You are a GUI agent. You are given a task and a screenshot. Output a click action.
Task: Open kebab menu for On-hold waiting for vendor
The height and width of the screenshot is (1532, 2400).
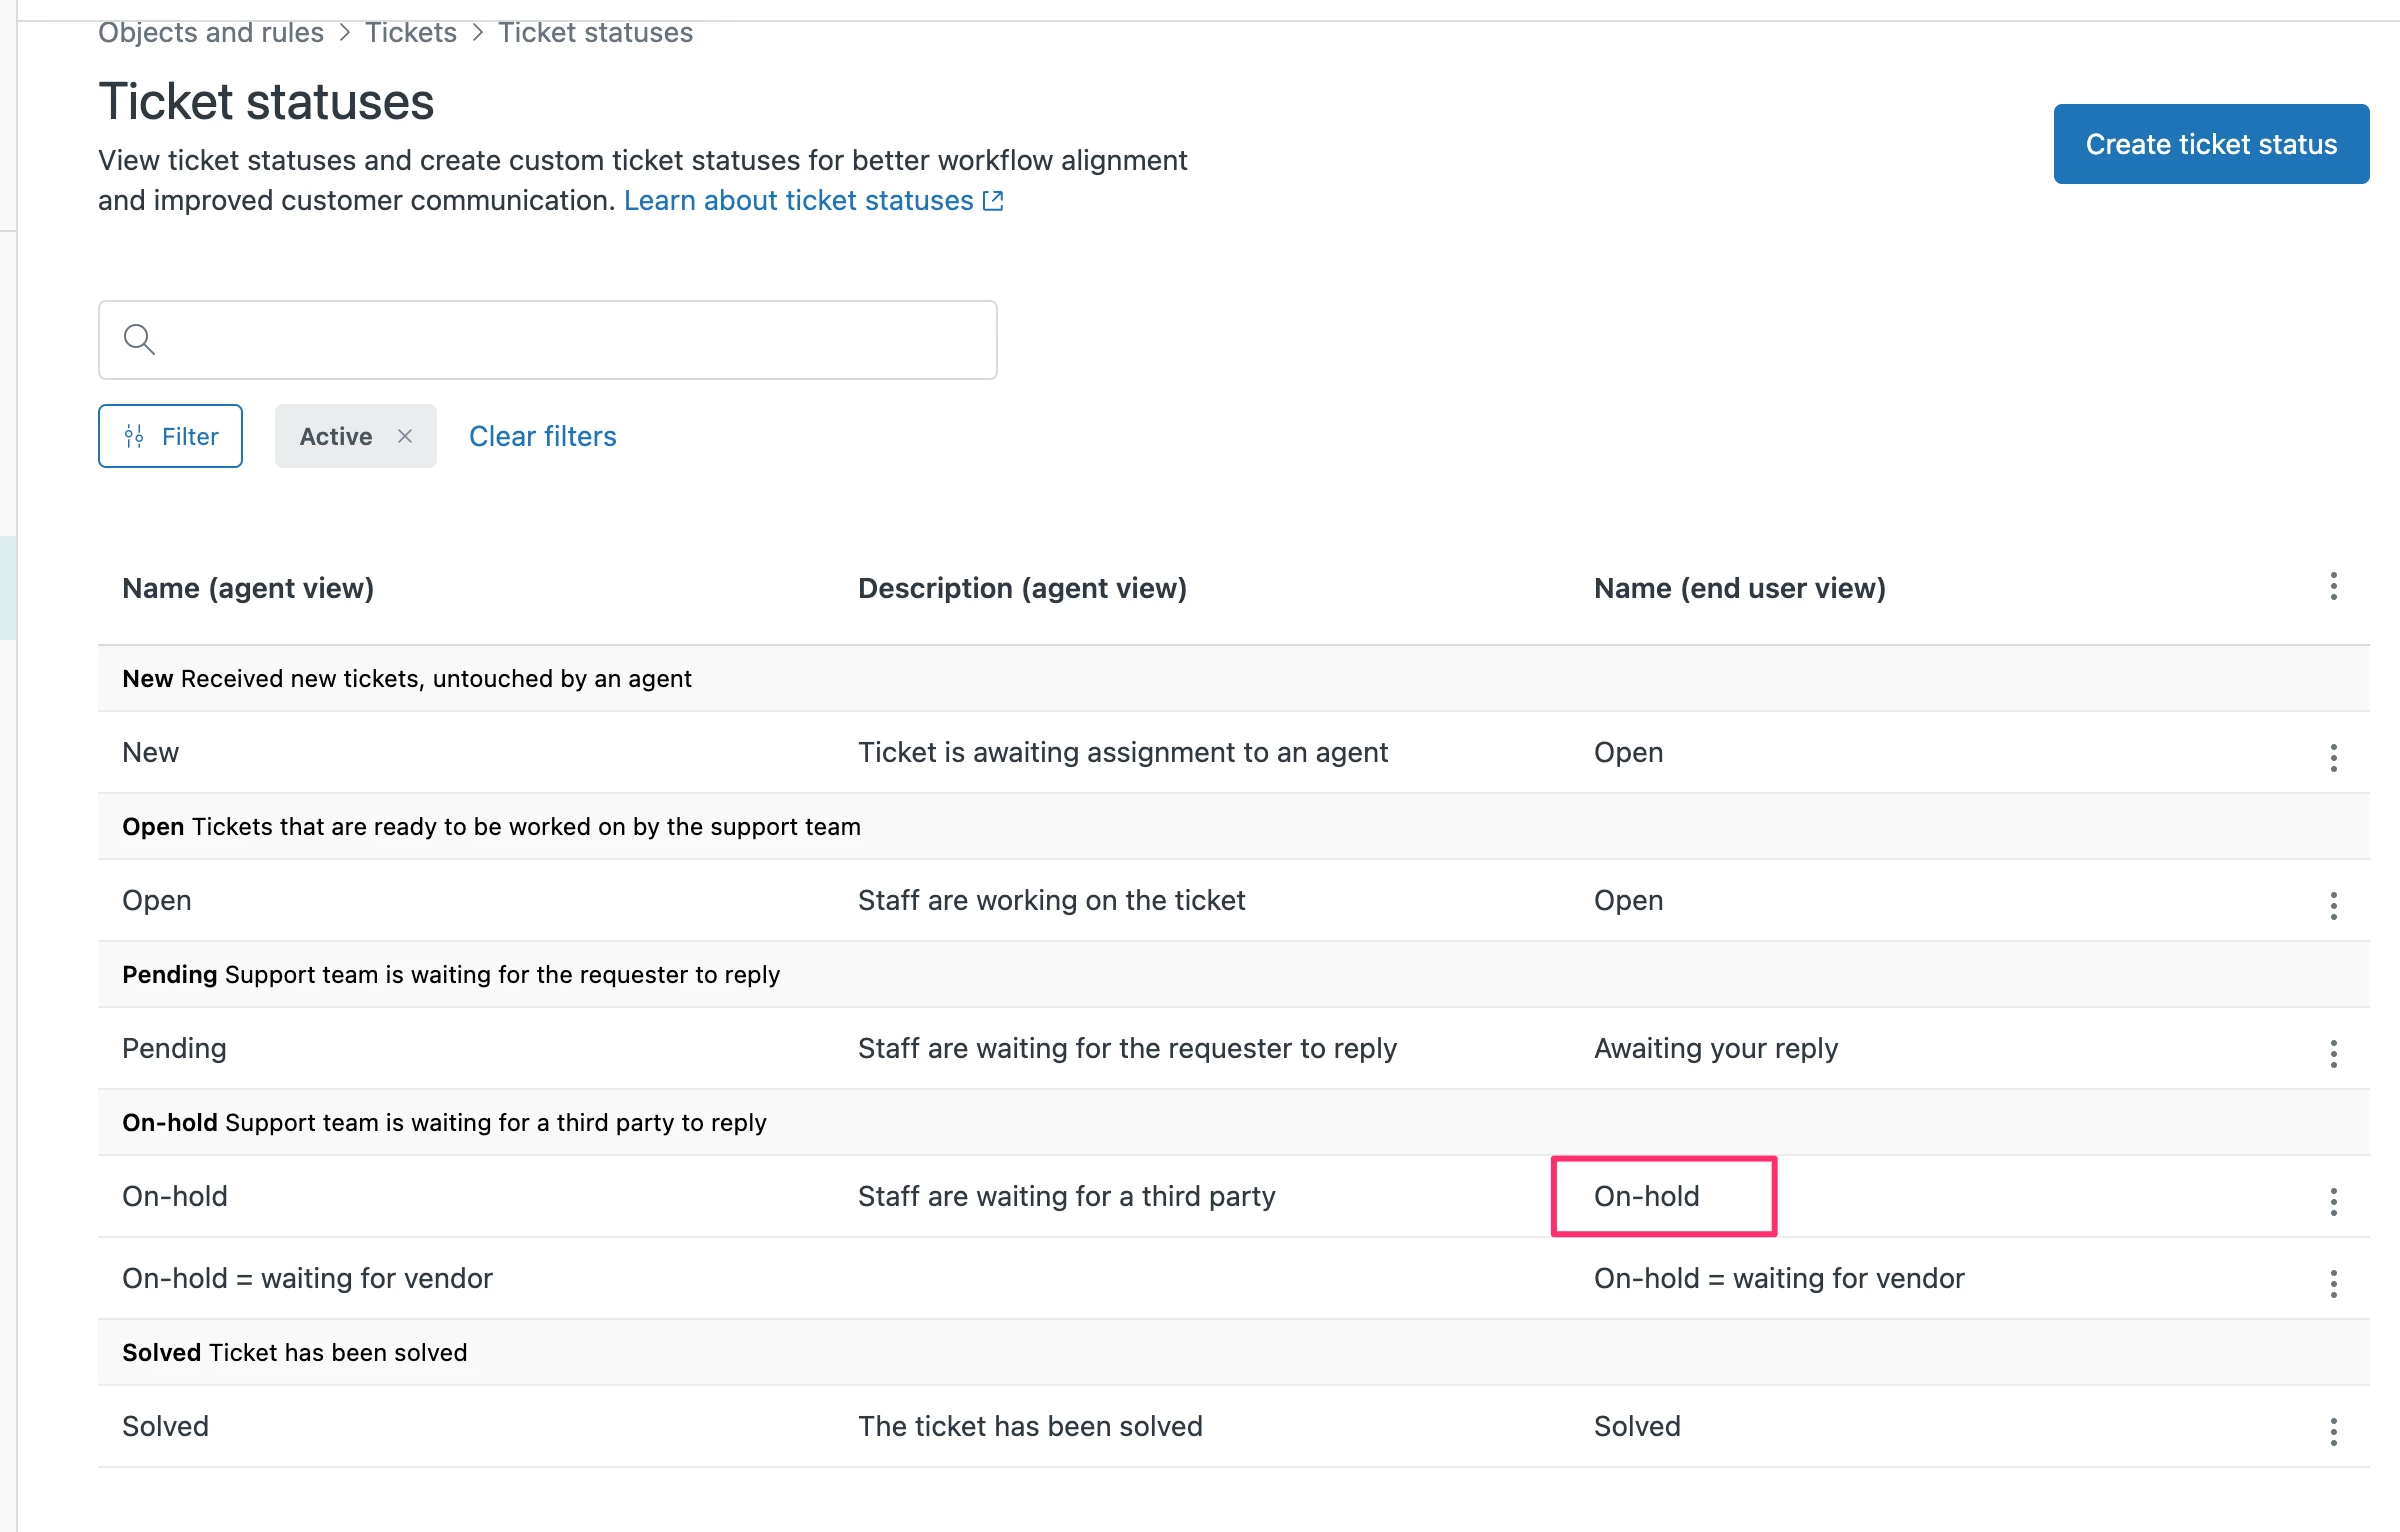(x=2333, y=1283)
